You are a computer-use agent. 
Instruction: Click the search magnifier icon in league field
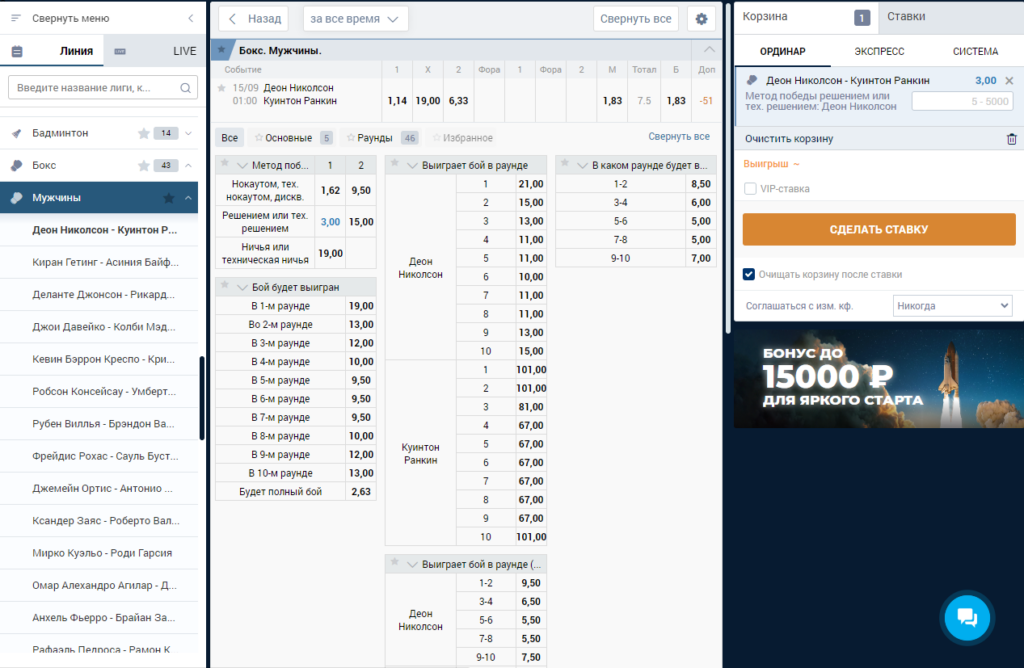[185, 87]
